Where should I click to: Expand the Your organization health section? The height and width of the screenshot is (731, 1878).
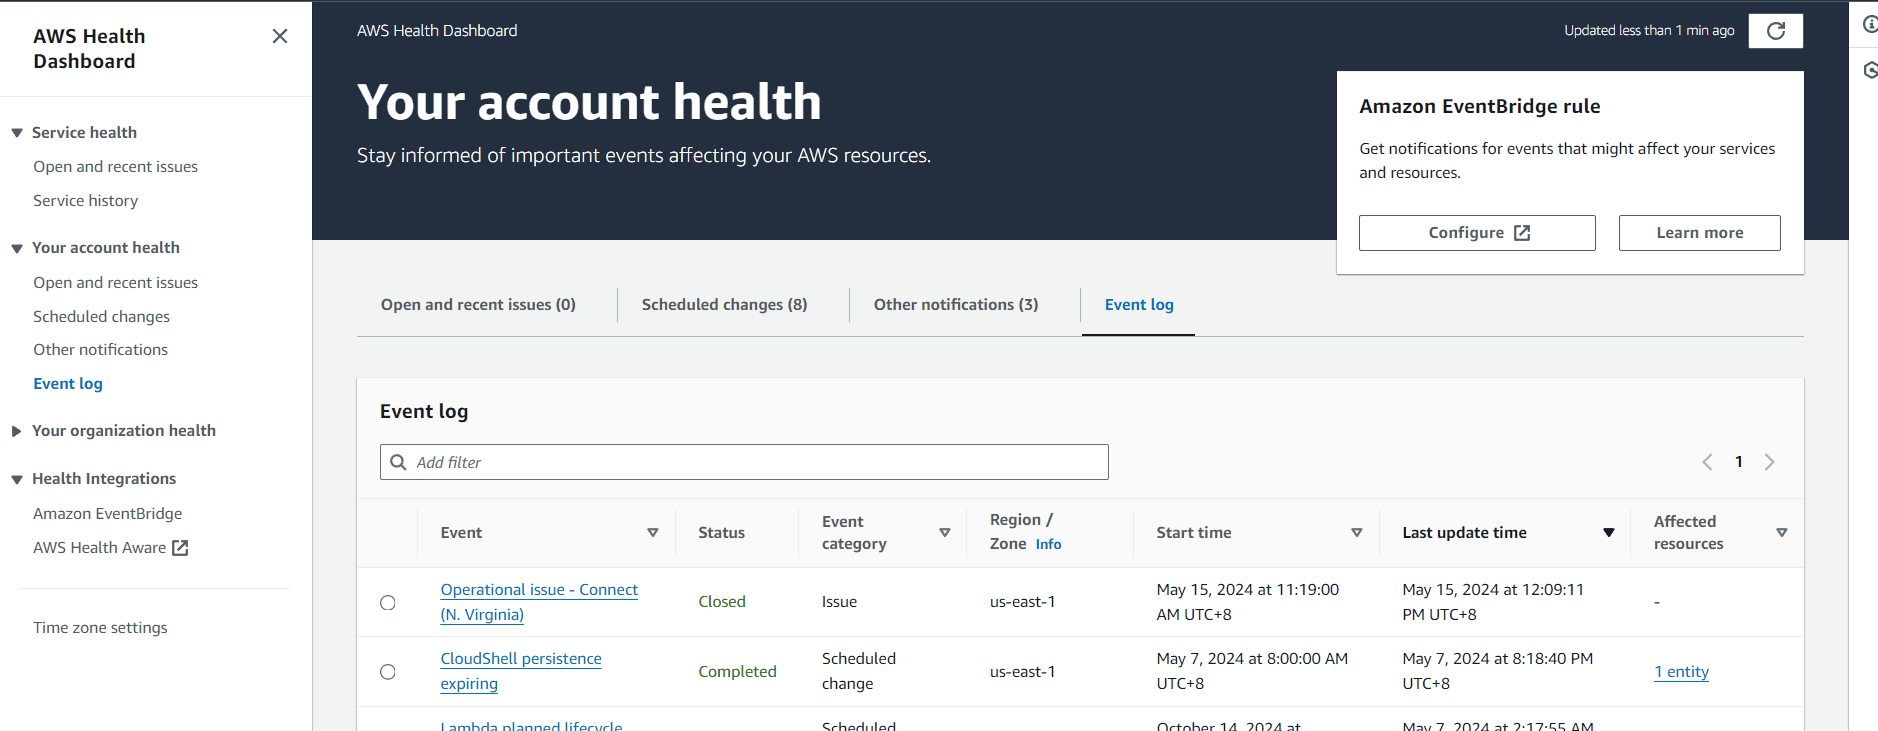click(17, 431)
